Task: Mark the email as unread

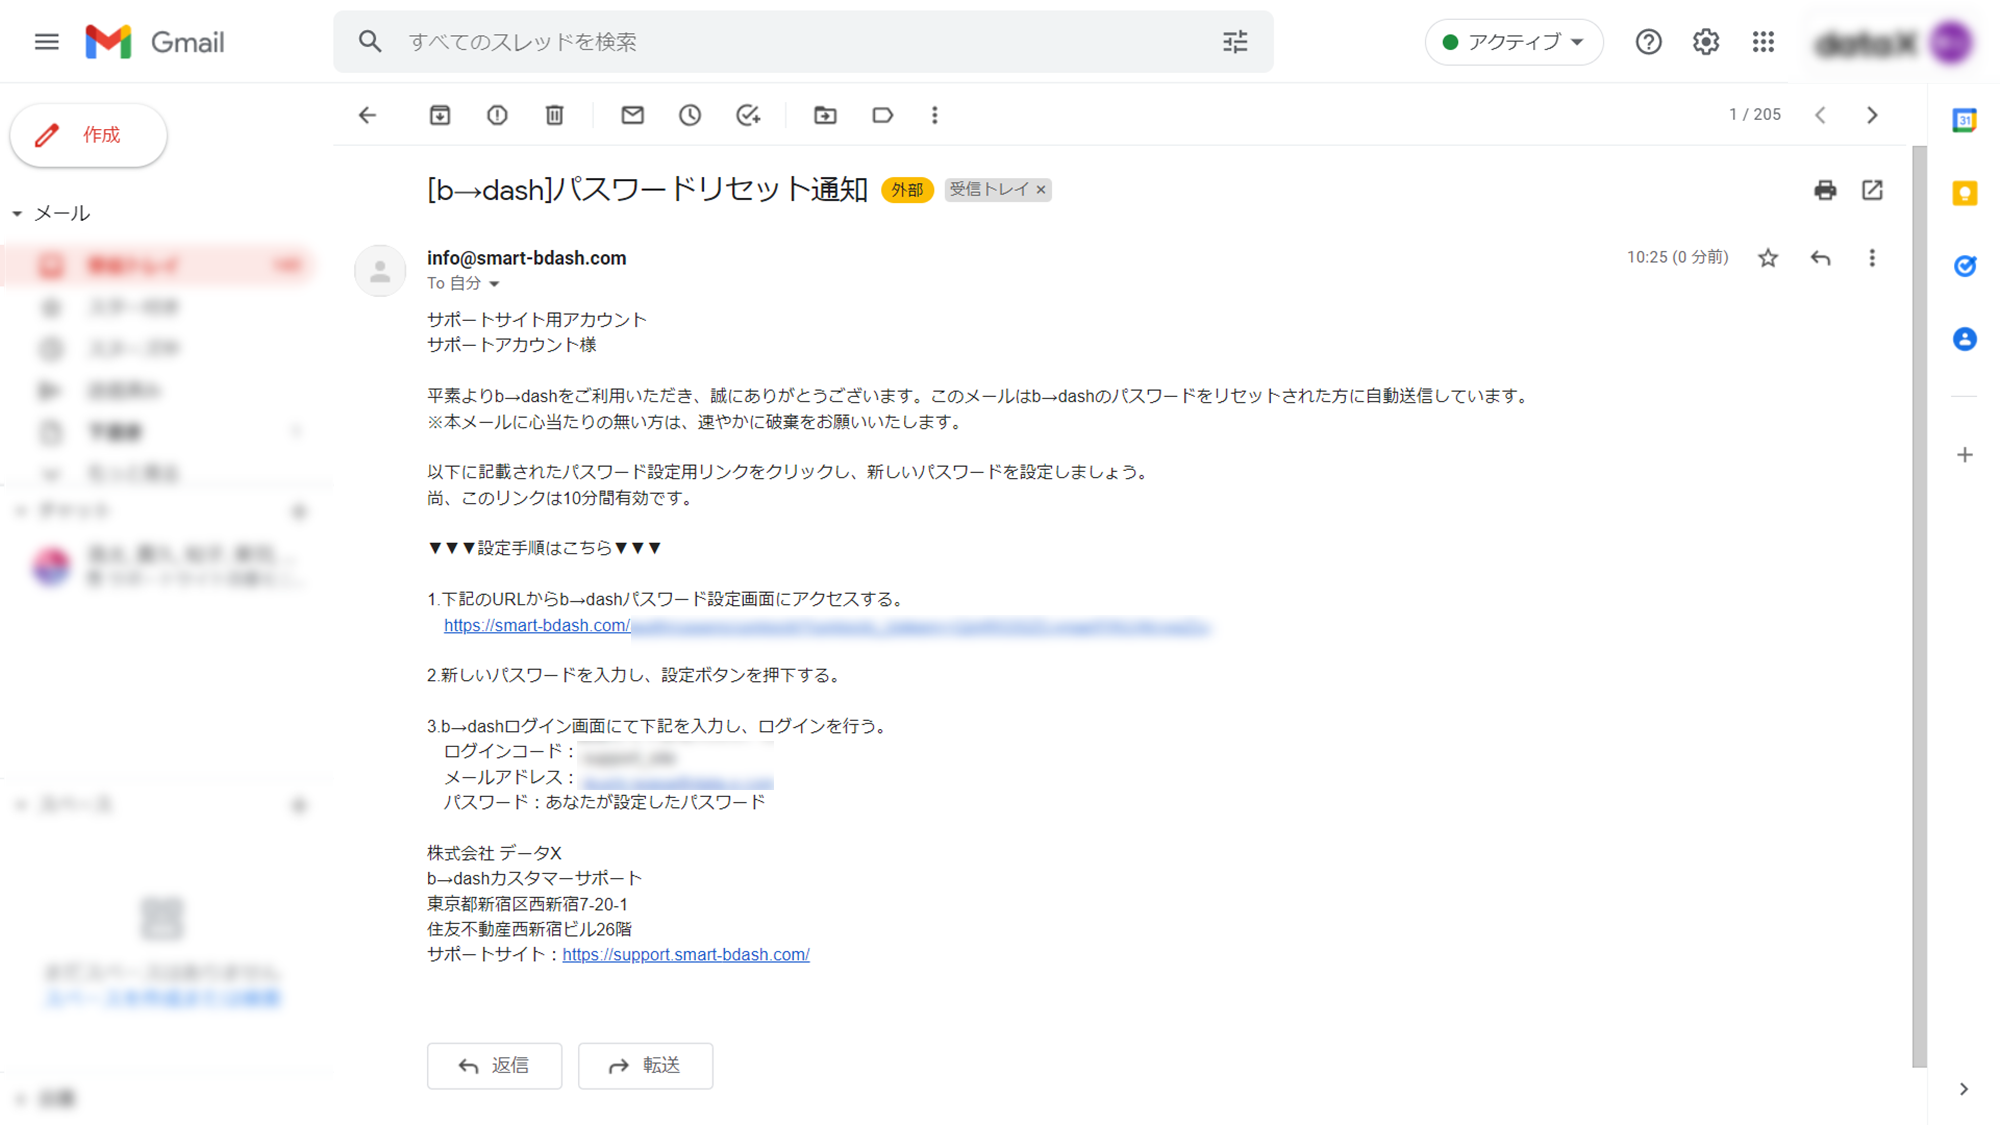Action: pyautogui.click(x=632, y=115)
